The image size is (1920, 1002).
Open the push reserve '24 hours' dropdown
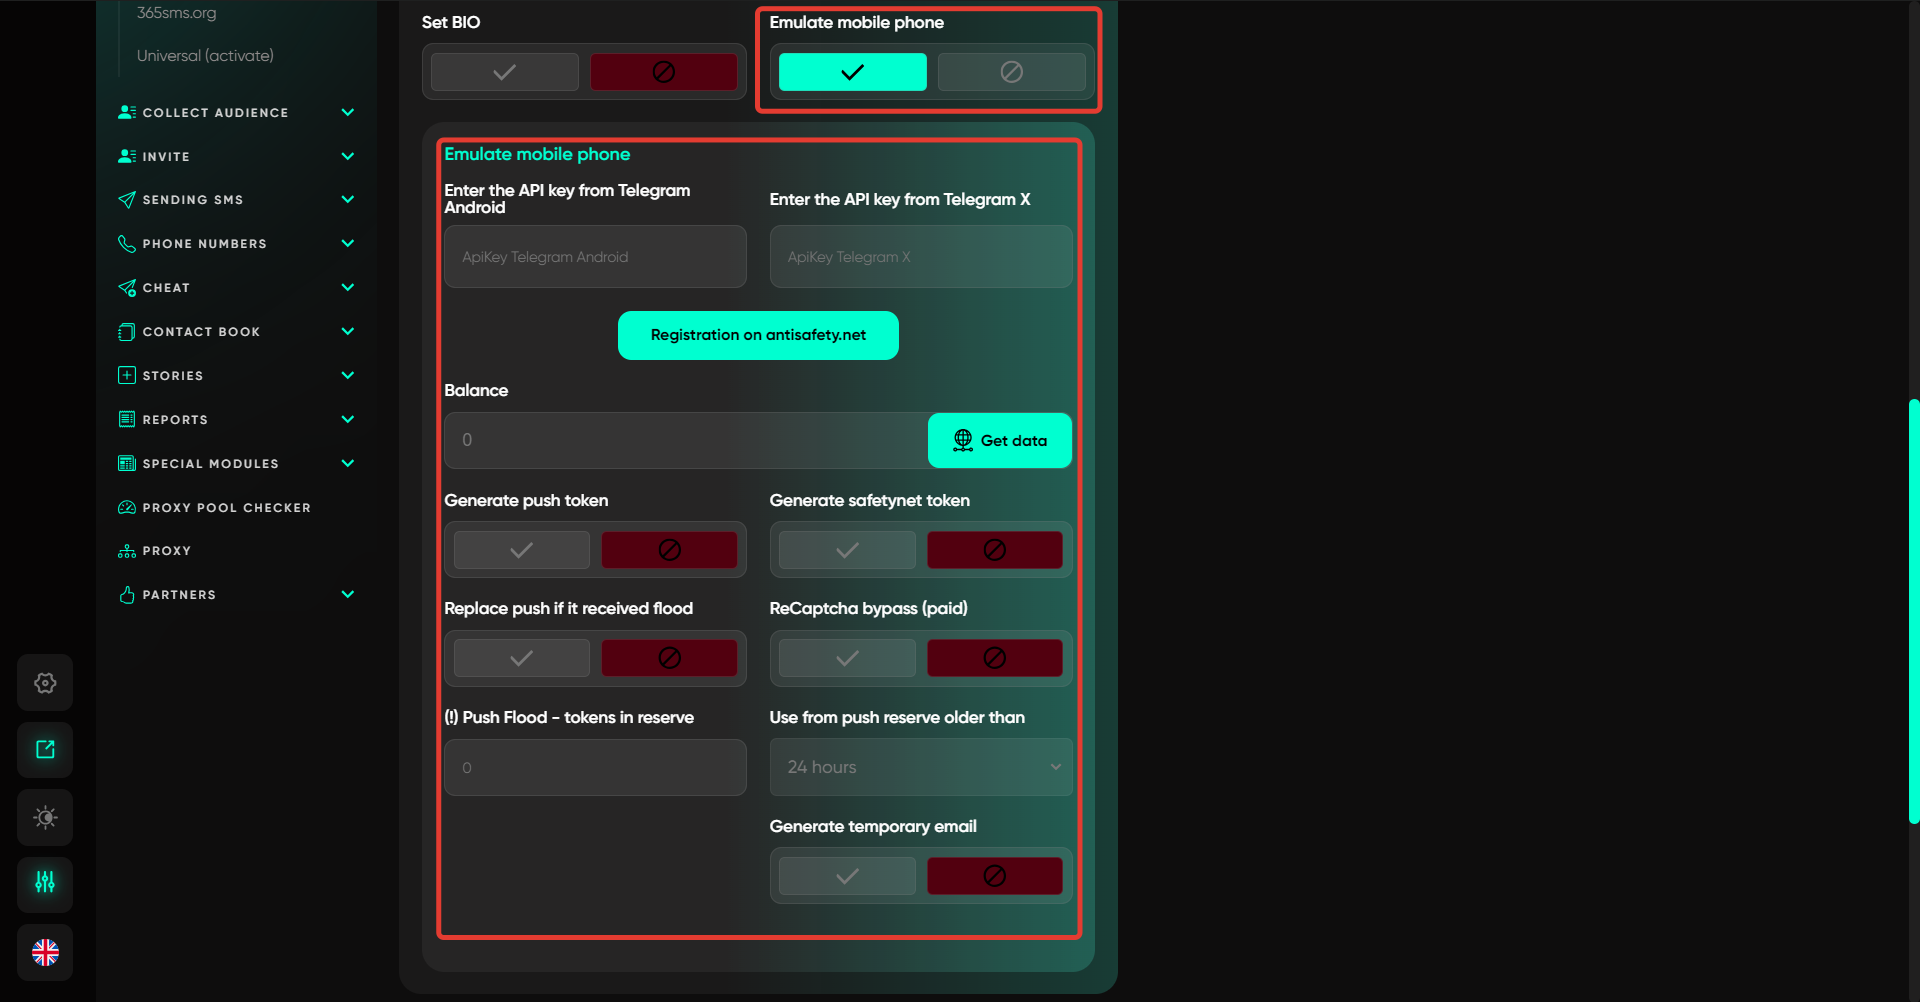click(920, 767)
